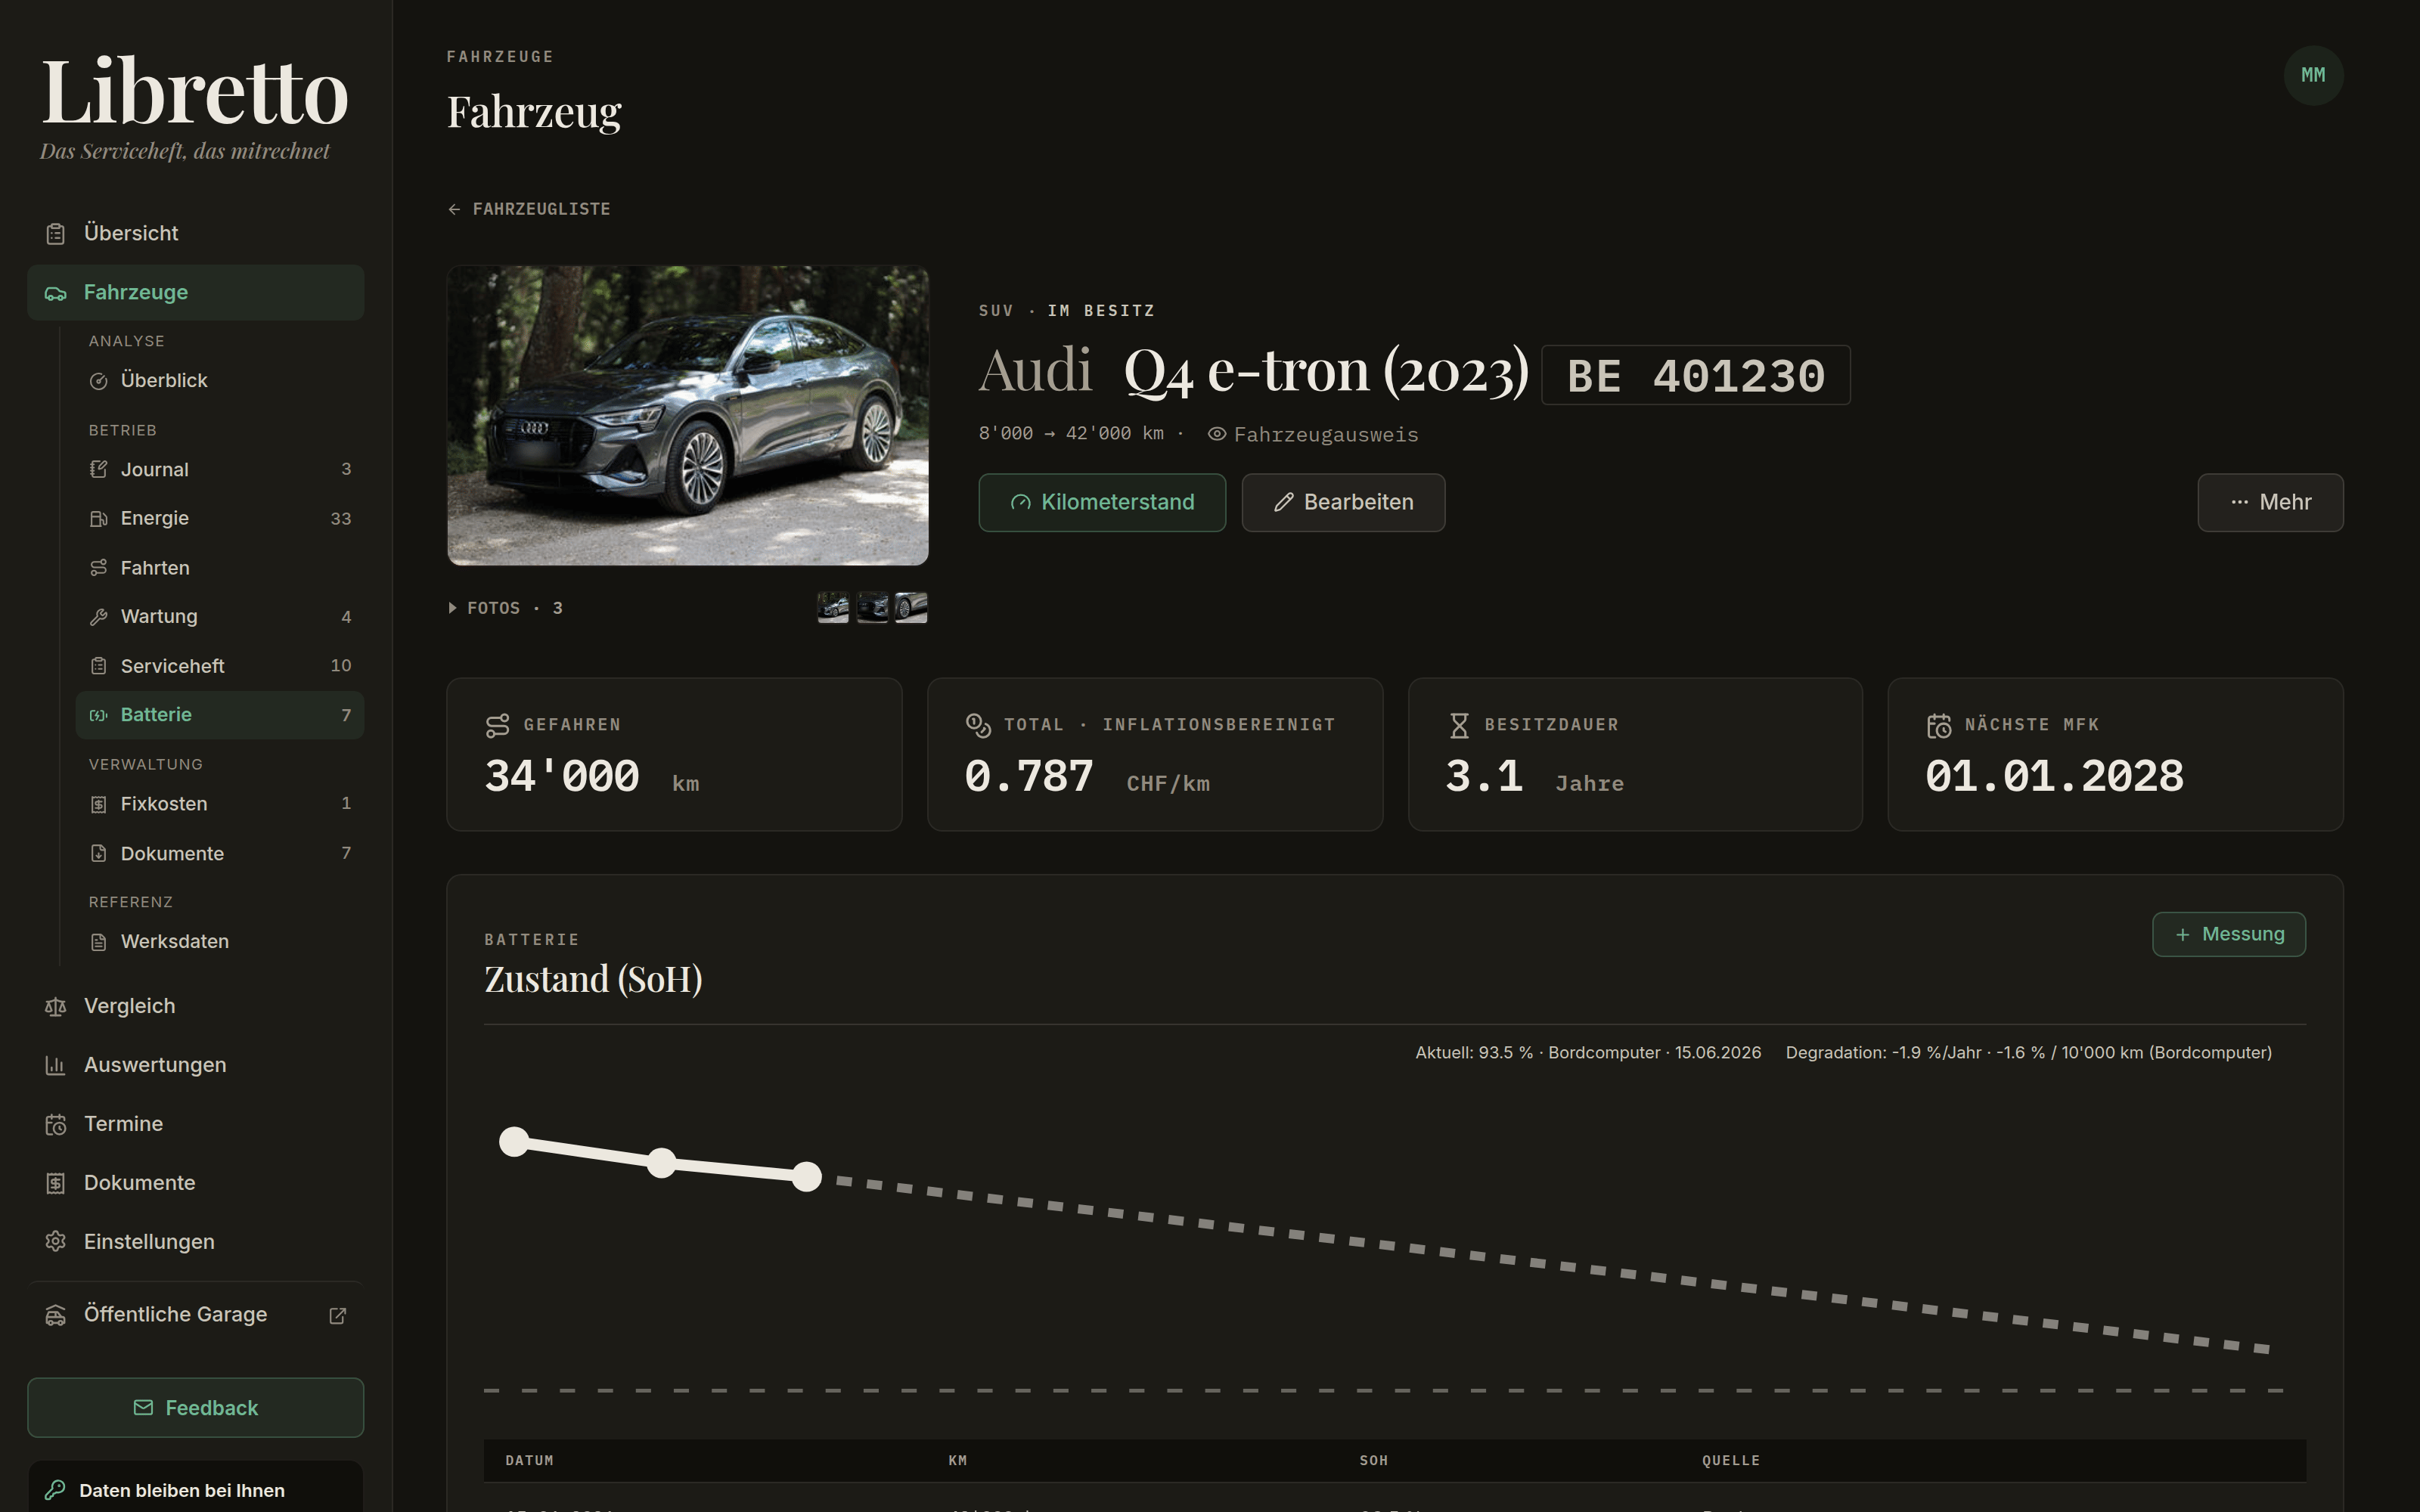Viewport: 2420px width, 1512px height.
Task: Click the Werksdaten sheet icon
Action: [x=98, y=942]
